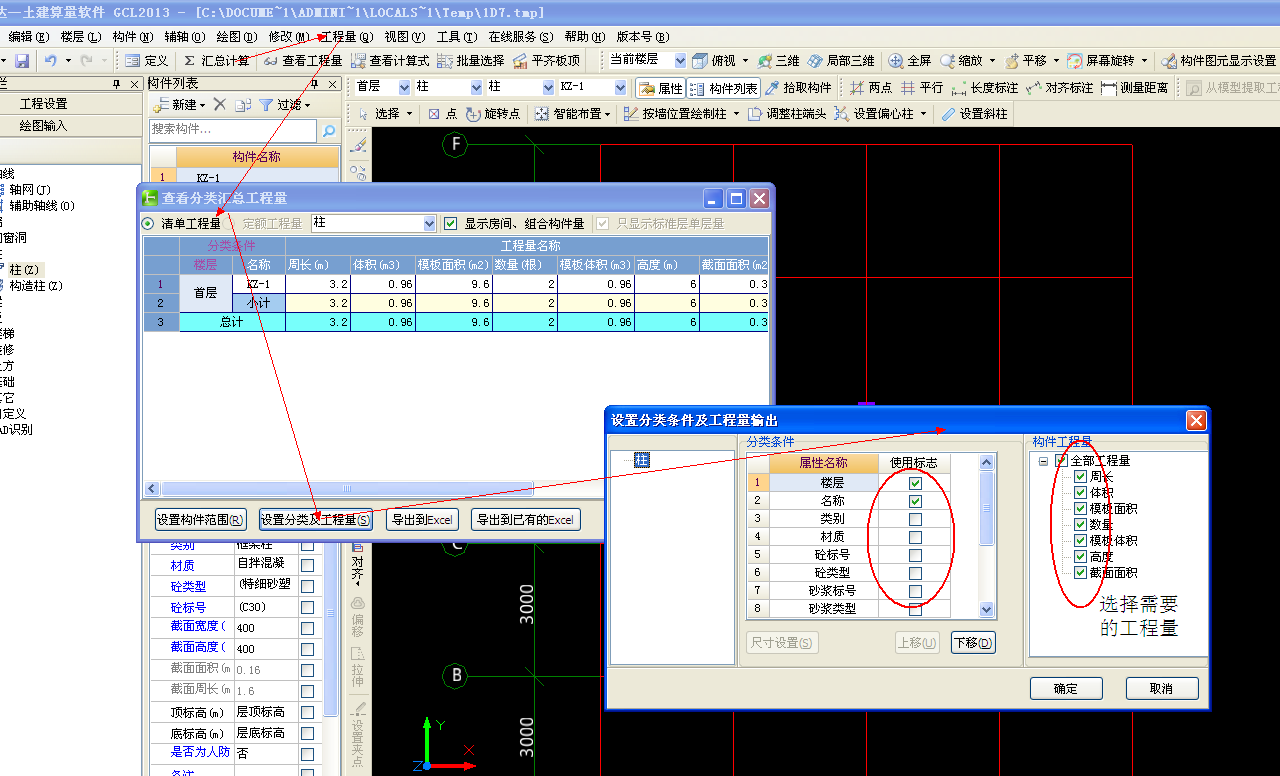Switch to 三维 3D view

pos(779,61)
